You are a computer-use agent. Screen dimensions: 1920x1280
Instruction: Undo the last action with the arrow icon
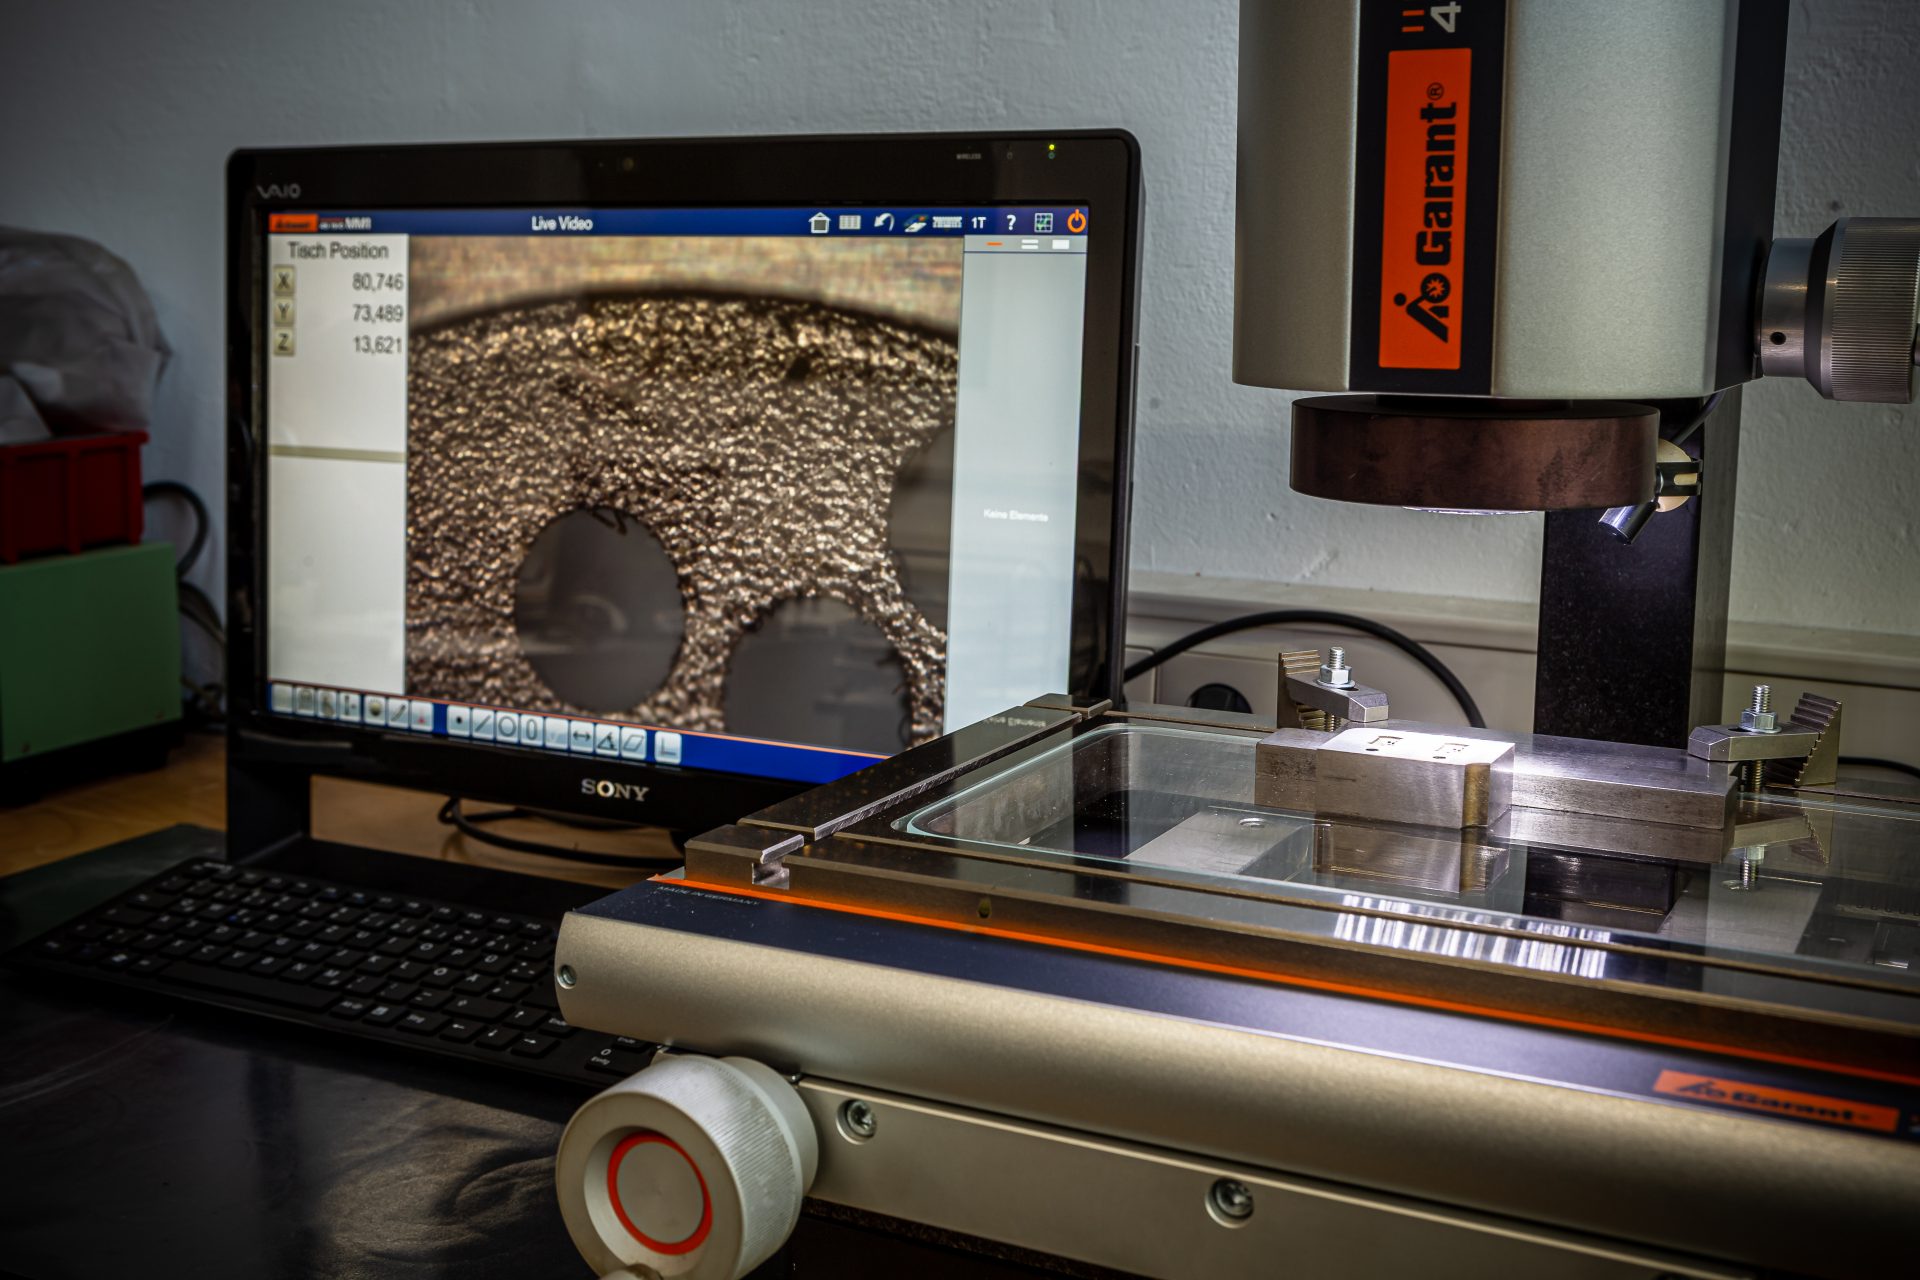pos(883,222)
